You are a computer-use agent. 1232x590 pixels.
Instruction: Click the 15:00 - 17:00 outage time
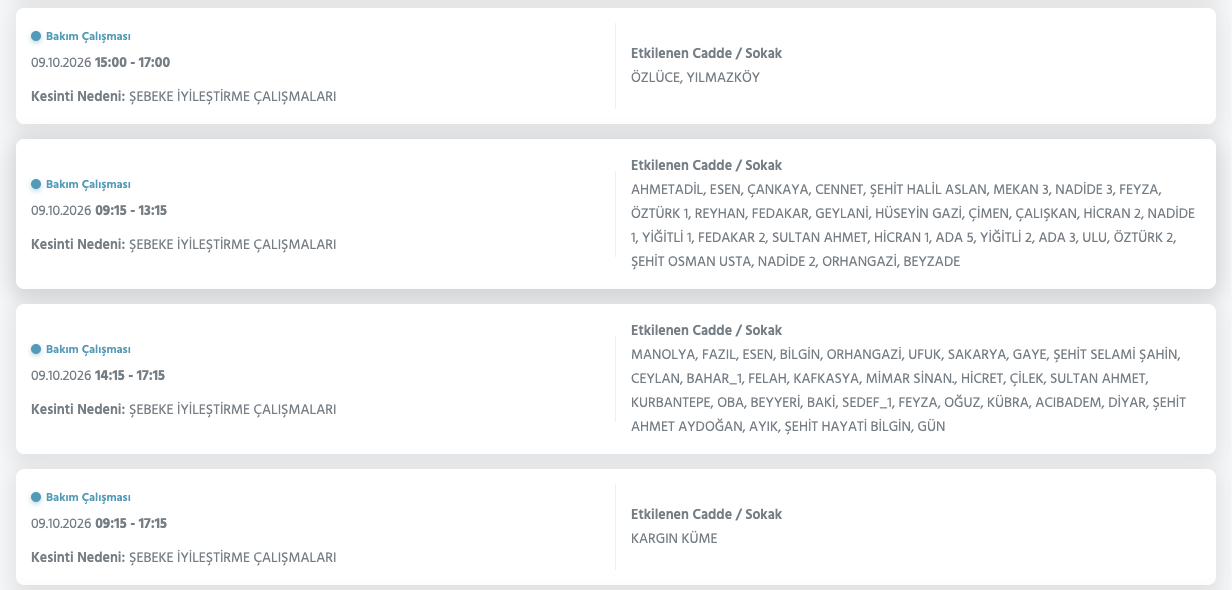coord(132,62)
